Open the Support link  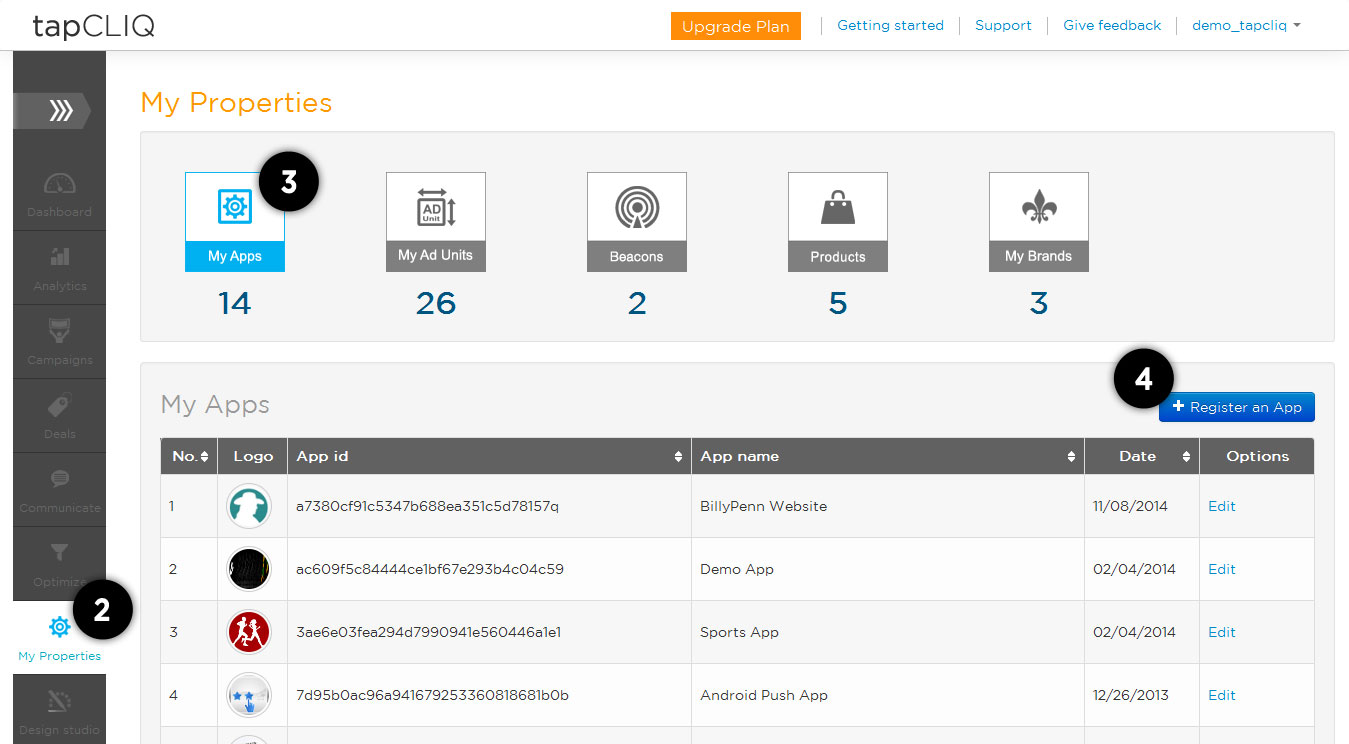[1003, 25]
